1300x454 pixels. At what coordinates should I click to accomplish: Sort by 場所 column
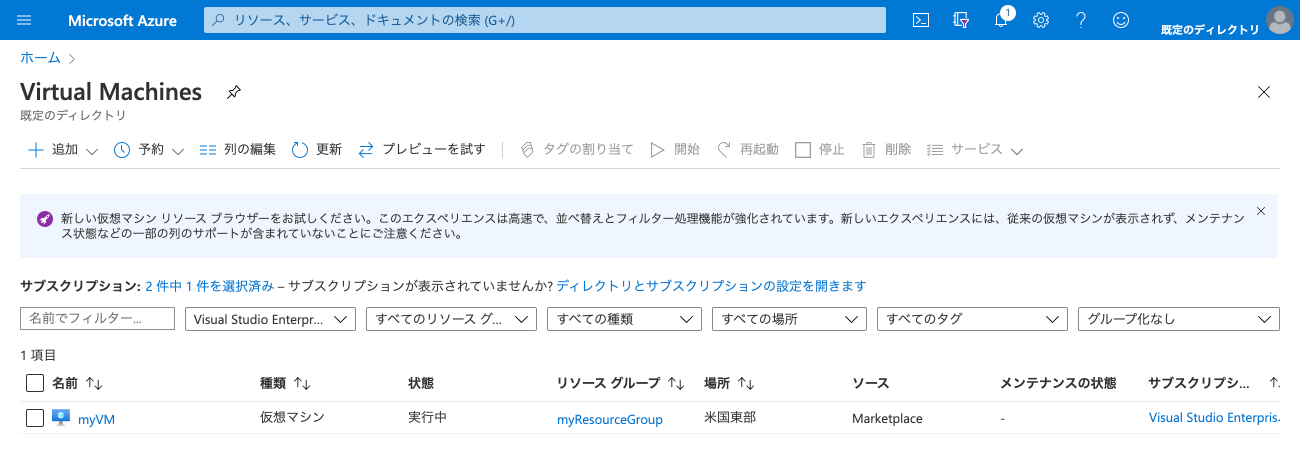coord(730,383)
